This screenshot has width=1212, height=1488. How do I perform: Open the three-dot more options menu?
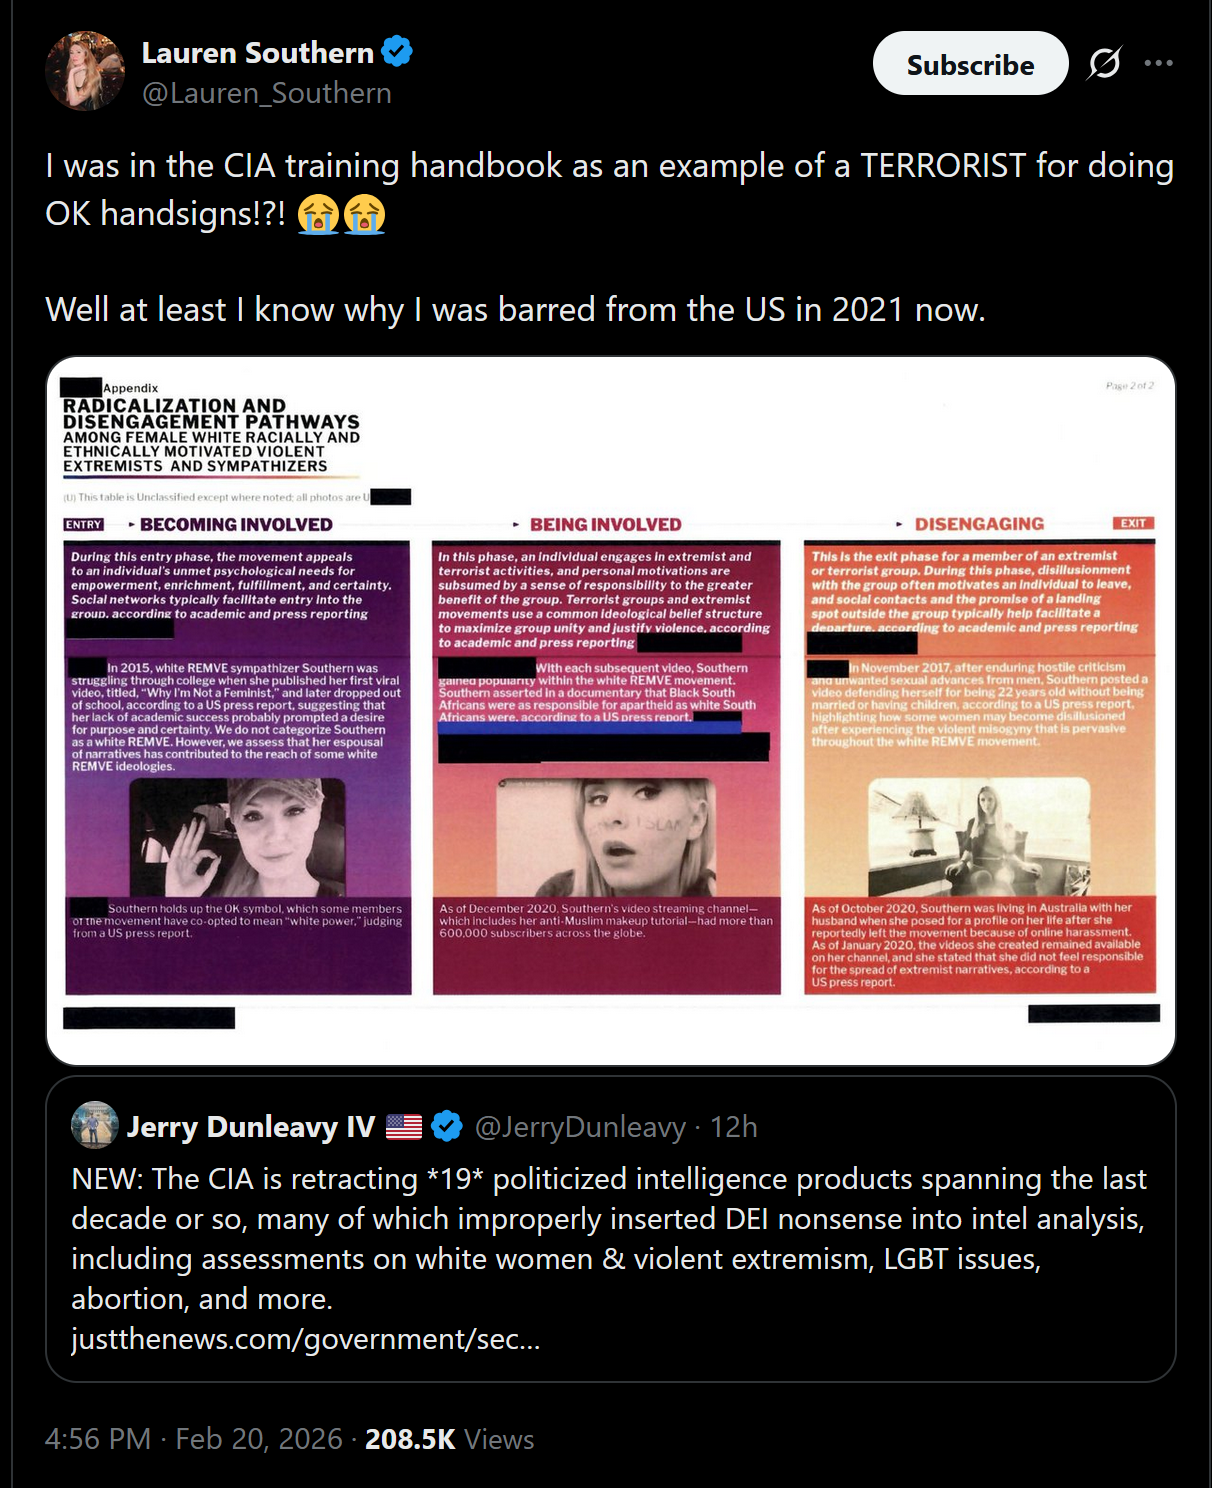pos(1158,63)
